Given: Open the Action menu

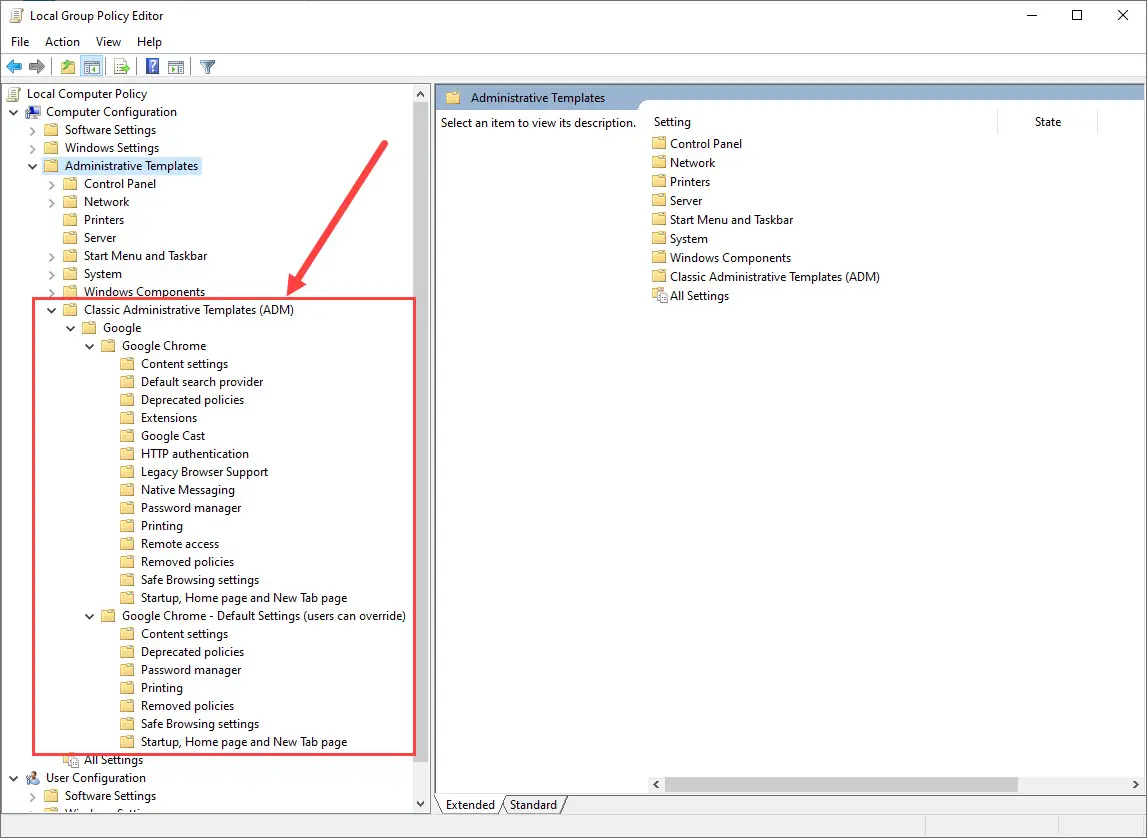Looking at the screenshot, I should pyautogui.click(x=62, y=42).
